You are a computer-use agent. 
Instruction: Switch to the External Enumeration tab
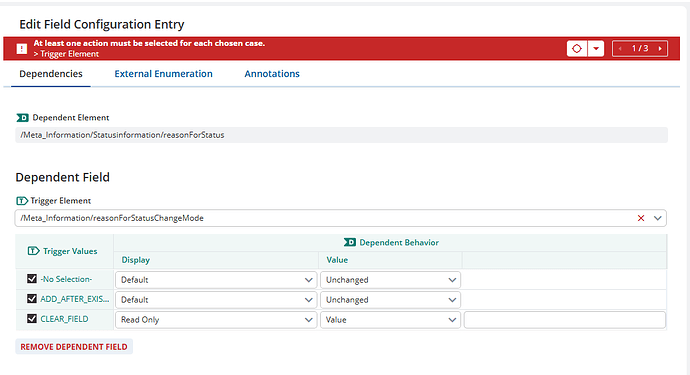(x=163, y=74)
